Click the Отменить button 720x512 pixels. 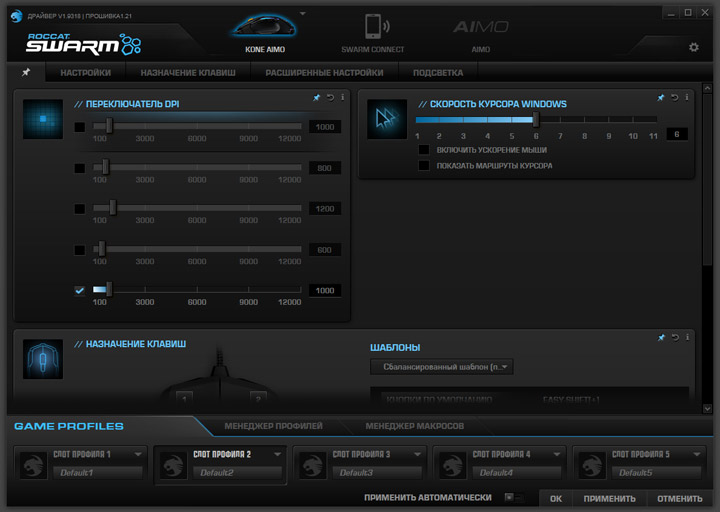pos(680,499)
